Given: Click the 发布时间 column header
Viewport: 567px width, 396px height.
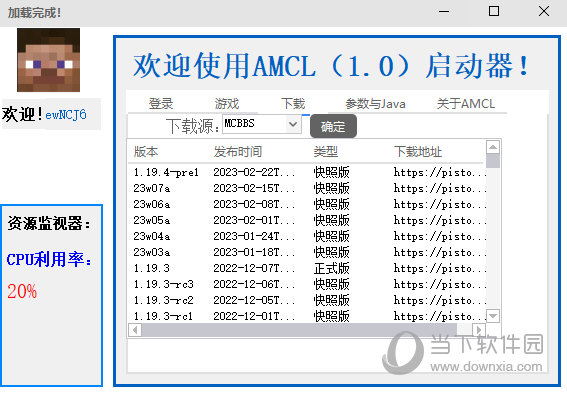Looking at the screenshot, I should (238, 152).
